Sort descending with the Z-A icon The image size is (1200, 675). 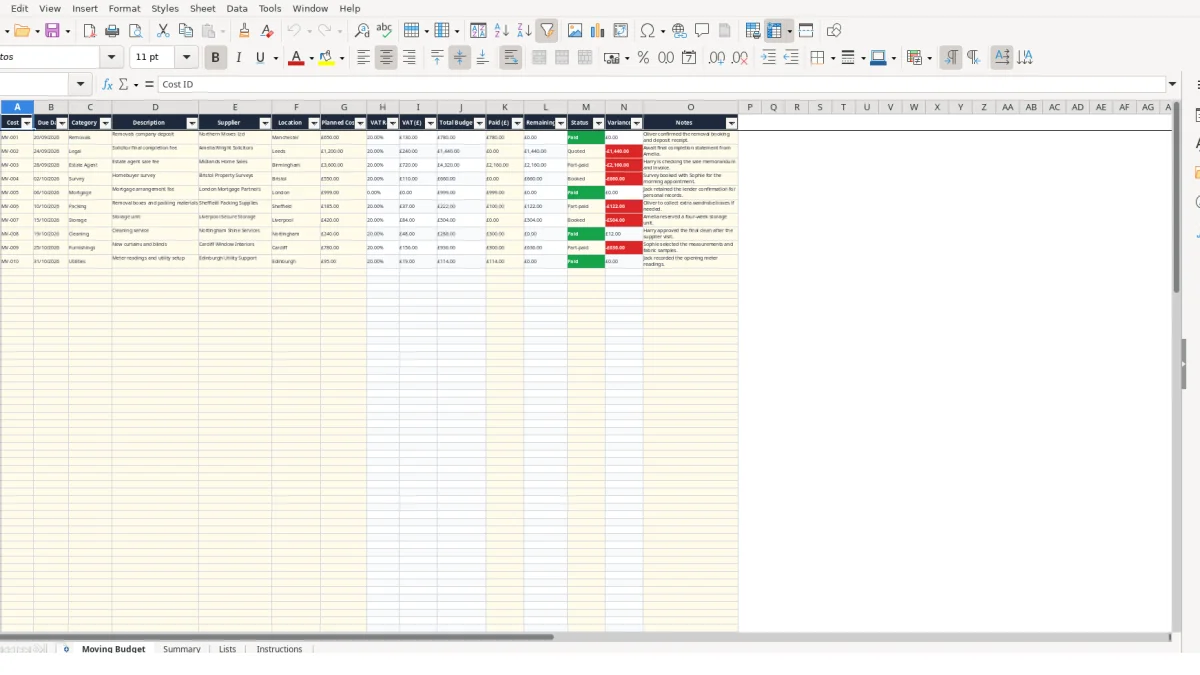pyautogui.click(x=524, y=31)
